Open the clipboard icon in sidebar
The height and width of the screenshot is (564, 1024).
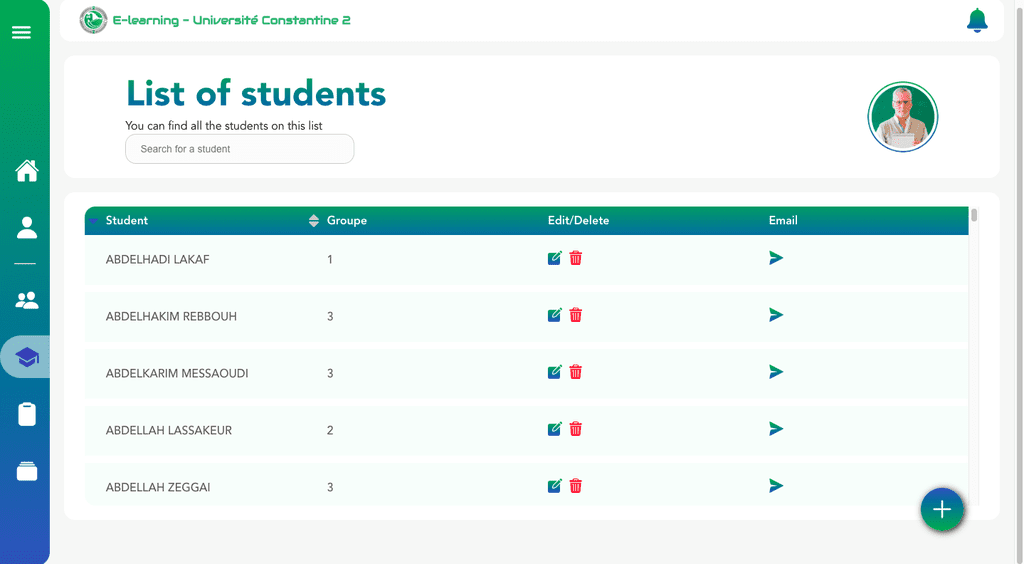point(27,414)
